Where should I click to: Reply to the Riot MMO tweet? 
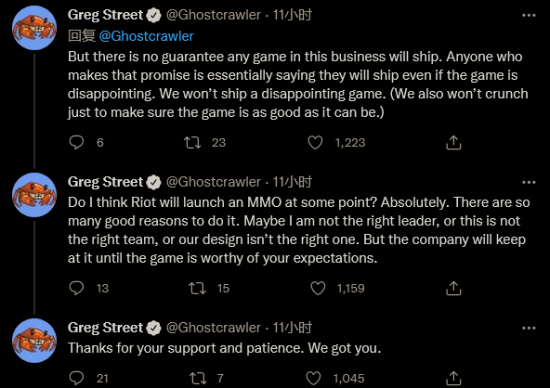coord(76,288)
